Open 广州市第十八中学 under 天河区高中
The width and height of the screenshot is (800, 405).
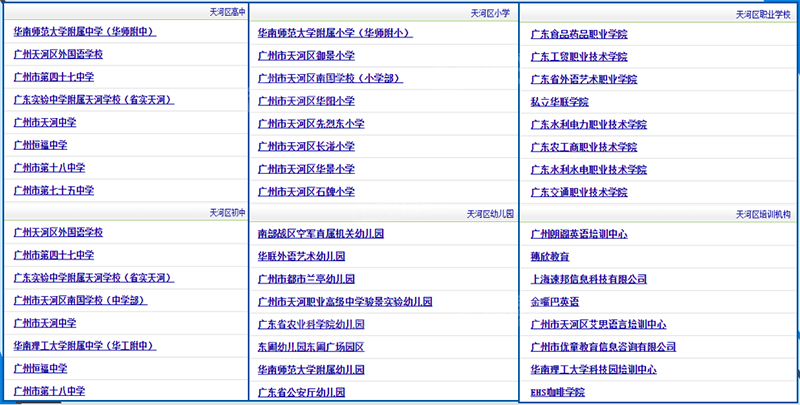[x=49, y=168]
